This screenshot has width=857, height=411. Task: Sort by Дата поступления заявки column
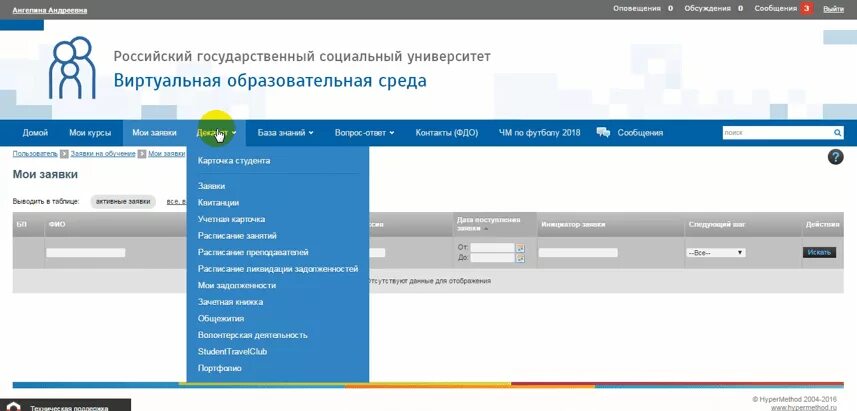click(x=488, y=224)
